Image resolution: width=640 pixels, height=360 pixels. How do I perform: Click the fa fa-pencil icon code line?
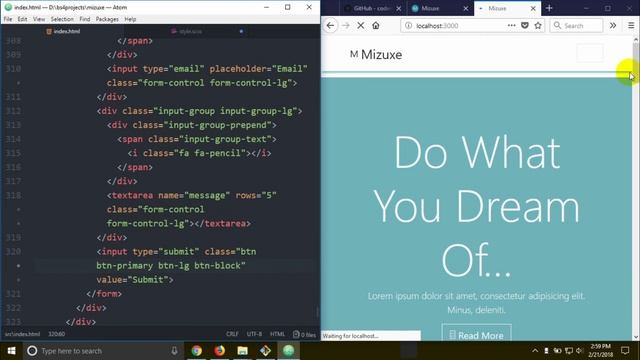tap(199, 153)
